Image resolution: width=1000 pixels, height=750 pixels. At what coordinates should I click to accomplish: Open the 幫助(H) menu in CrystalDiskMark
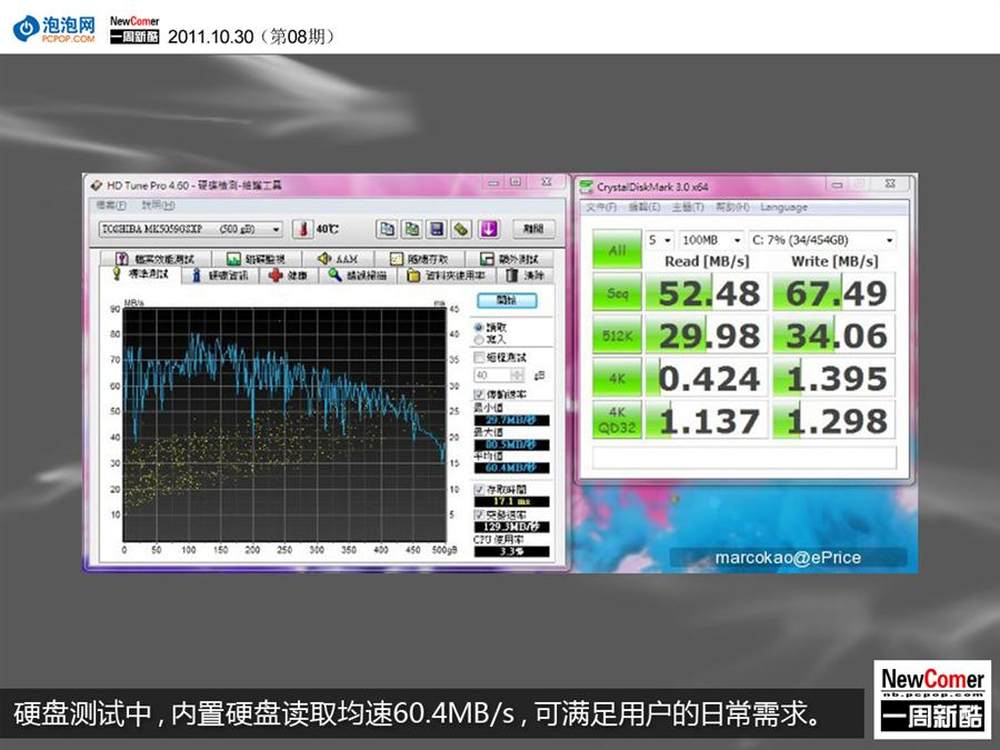(x=732, y=207)
